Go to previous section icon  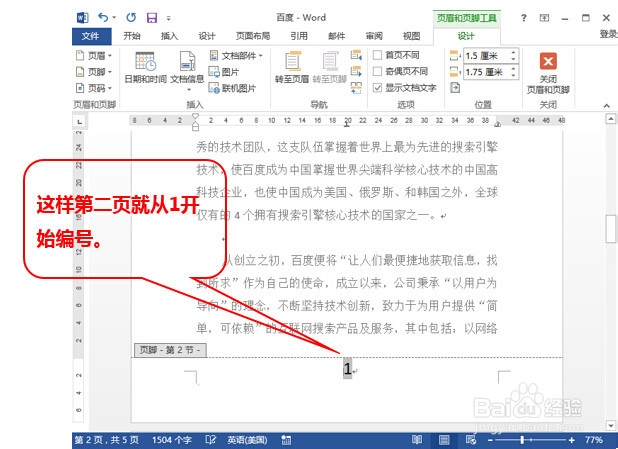pyautogui.click(x=356, y=55)
